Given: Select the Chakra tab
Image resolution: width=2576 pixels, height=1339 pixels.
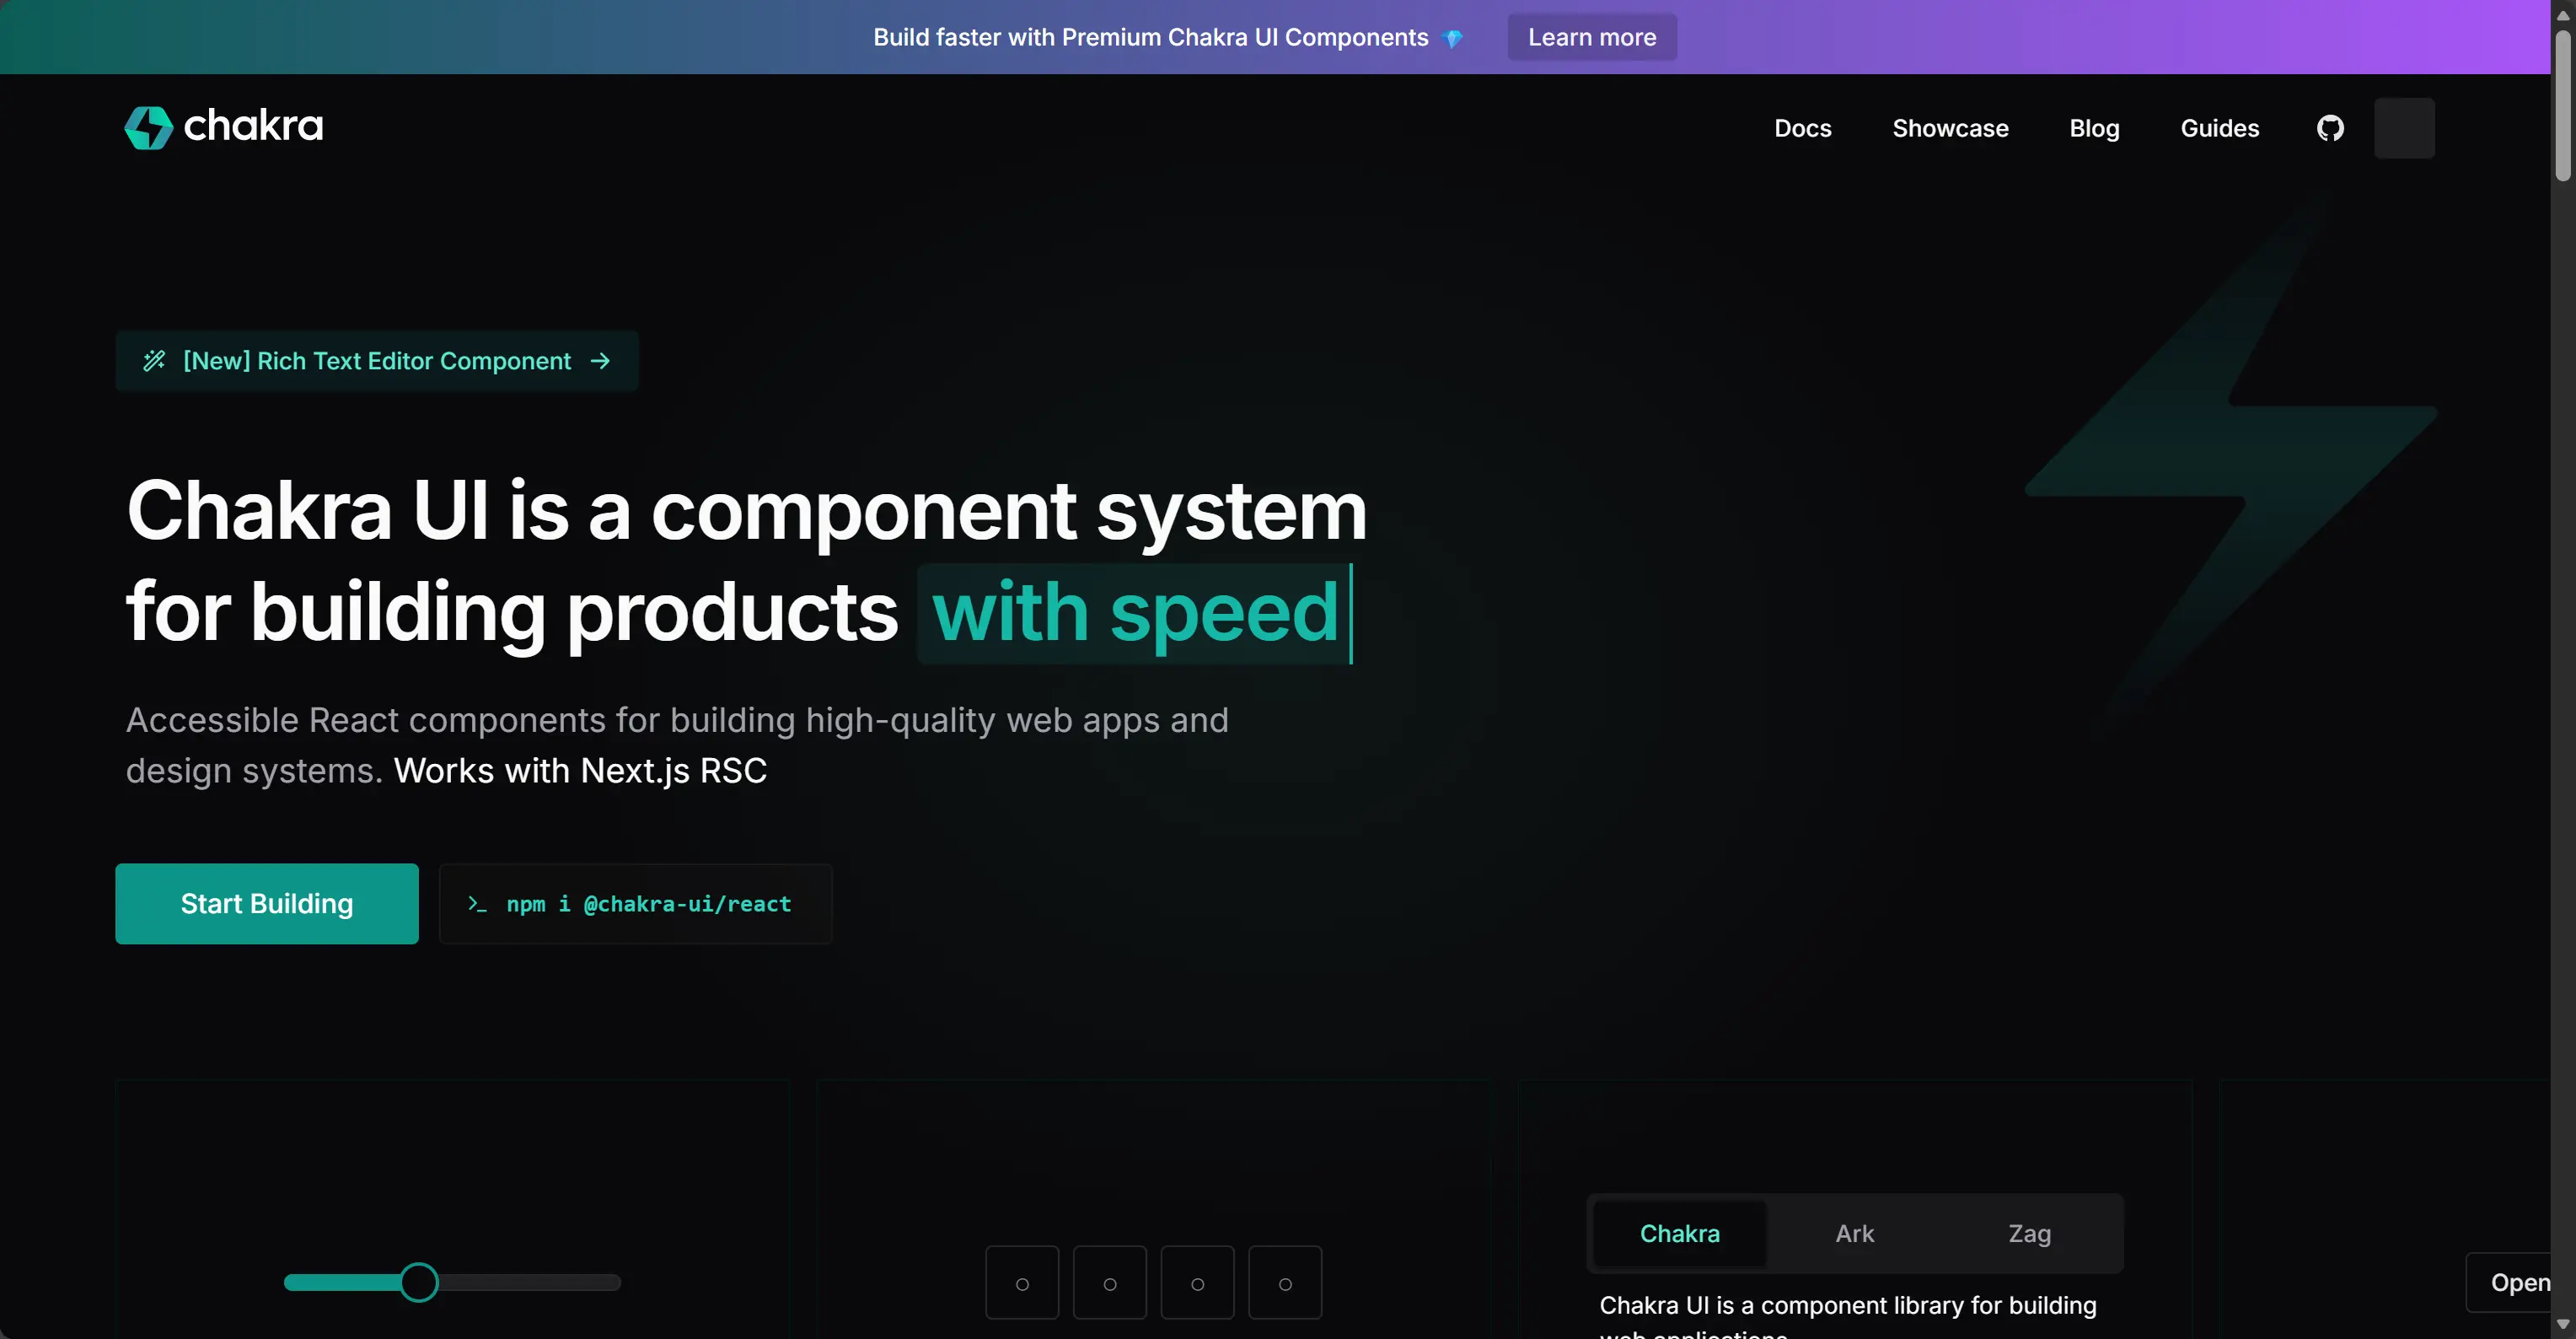Looking at the screenshot, I should tap(1680, 1233).
